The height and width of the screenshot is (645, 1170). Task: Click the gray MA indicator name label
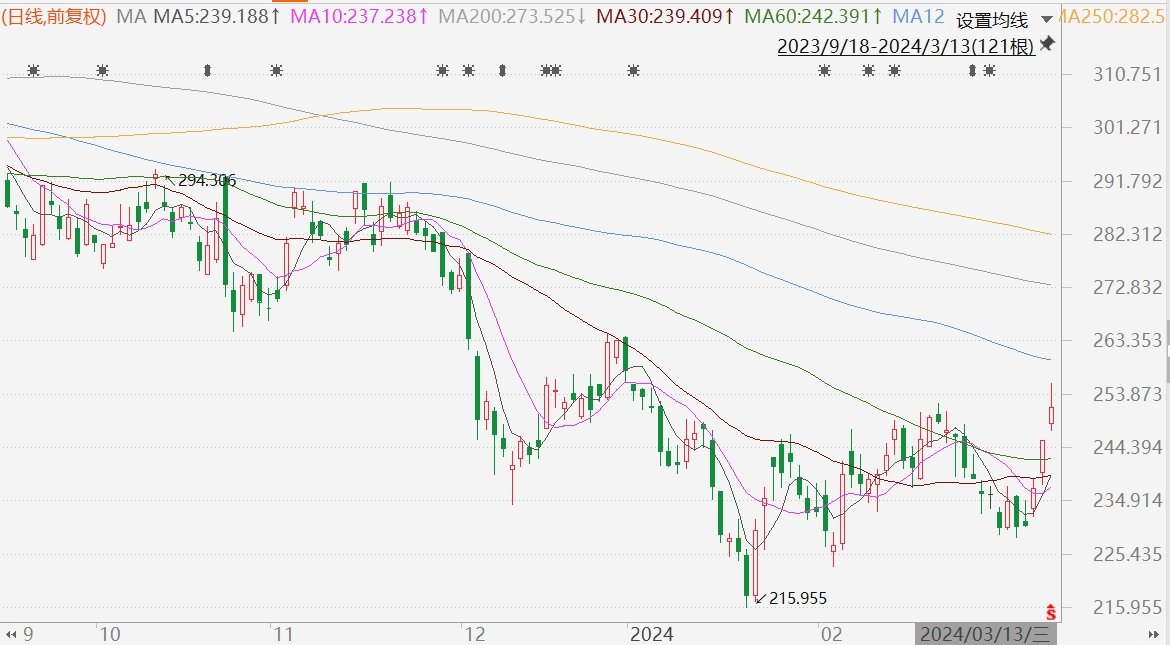point(131,16)
